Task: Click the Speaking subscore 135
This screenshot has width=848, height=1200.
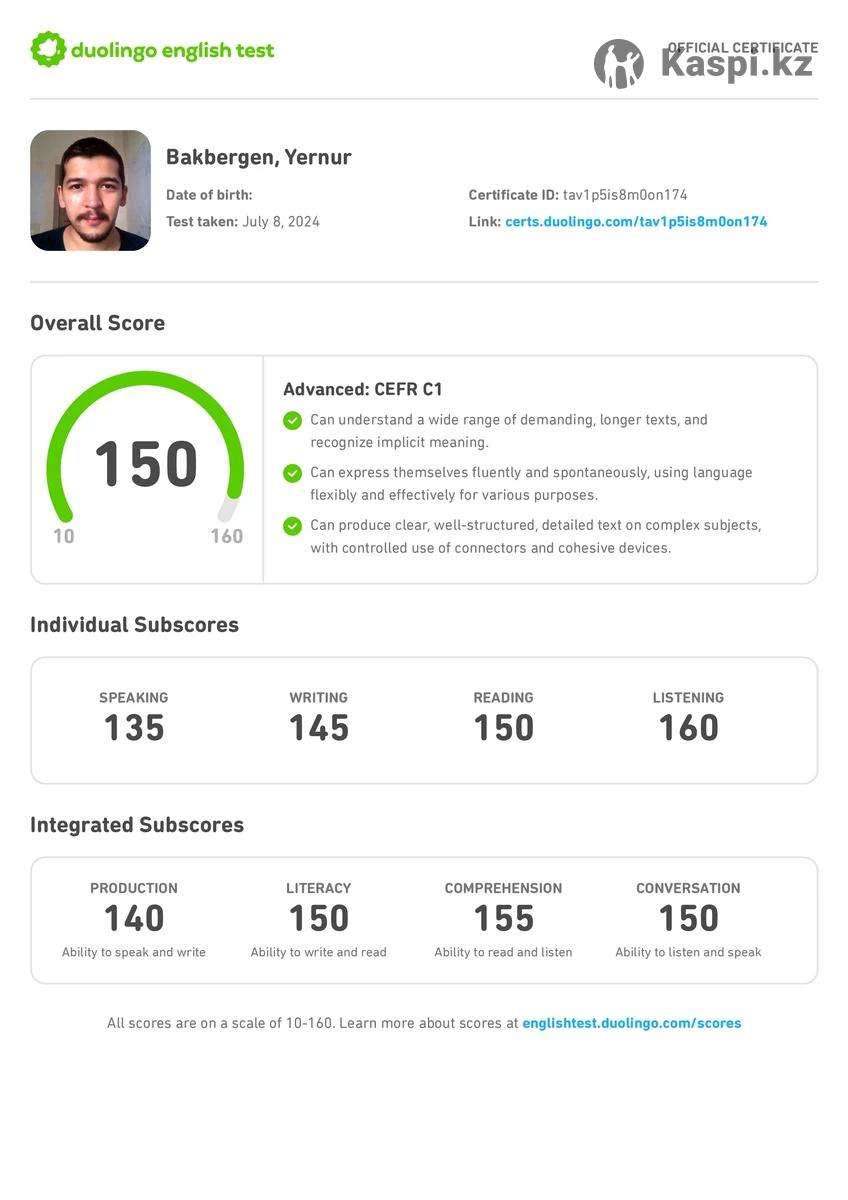Action: (134, 728)
